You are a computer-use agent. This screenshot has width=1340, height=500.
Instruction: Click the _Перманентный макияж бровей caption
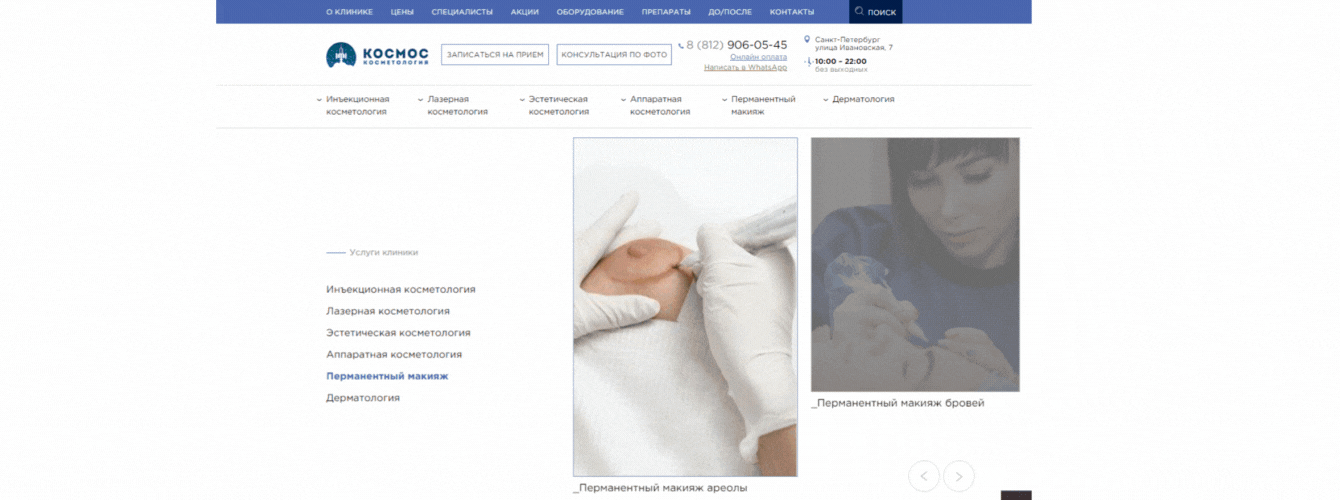click(x=898, y=403)
